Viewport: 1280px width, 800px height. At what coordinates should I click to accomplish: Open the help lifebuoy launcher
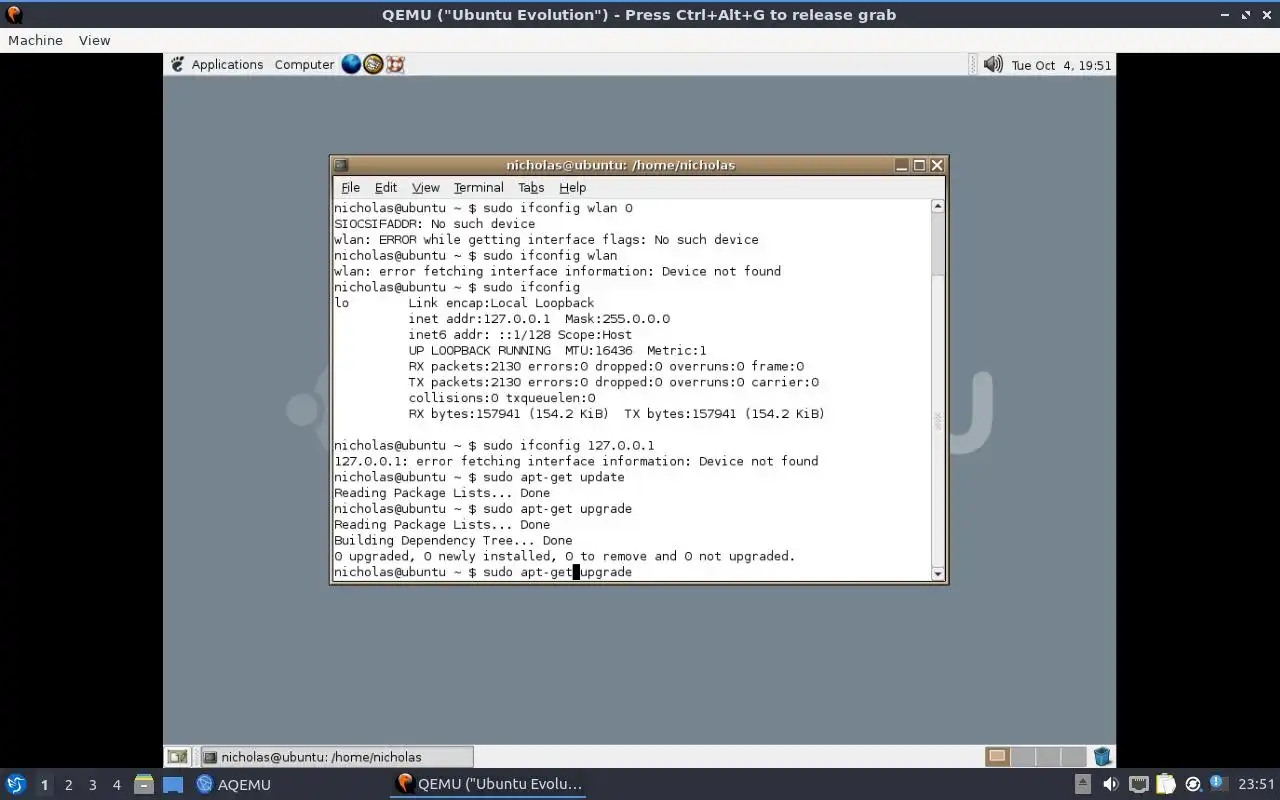point(395,64)
